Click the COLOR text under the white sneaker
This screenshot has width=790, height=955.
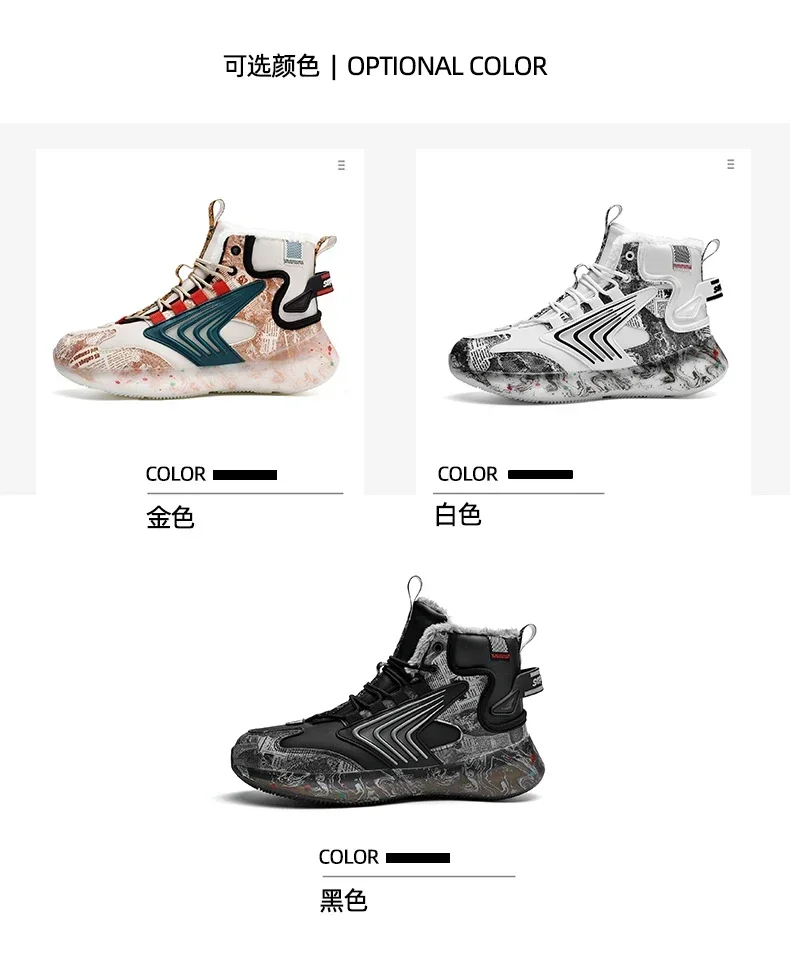click(468, 474)
